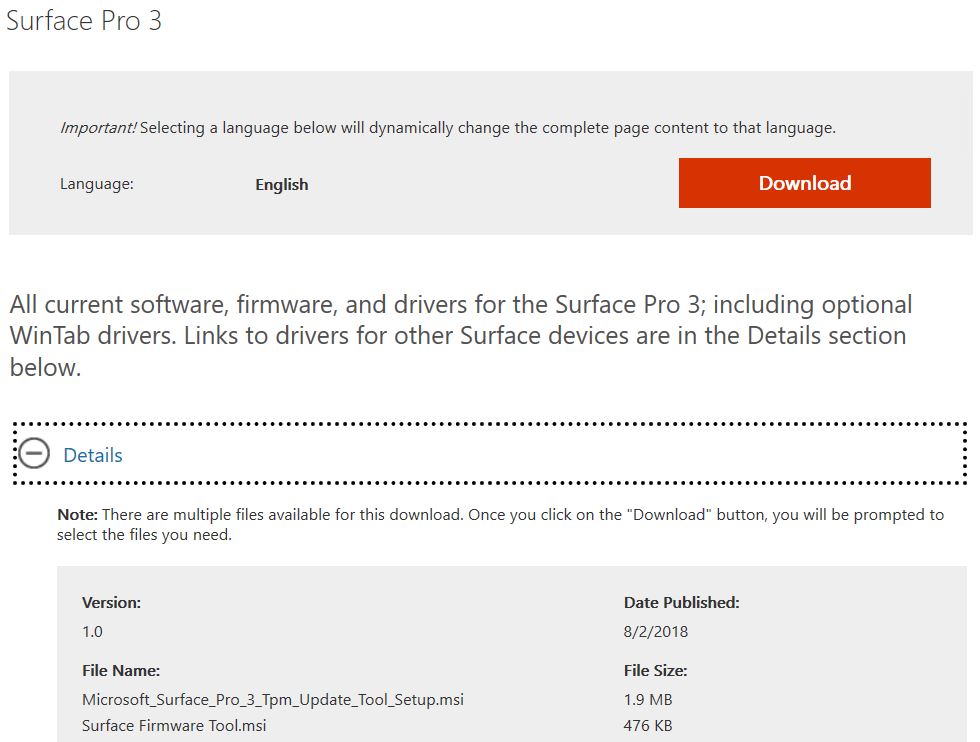This screenshot has height=742, width=980.
Task: Click the Surface Pro 3 page title
Action: click(x=84, y=21)
